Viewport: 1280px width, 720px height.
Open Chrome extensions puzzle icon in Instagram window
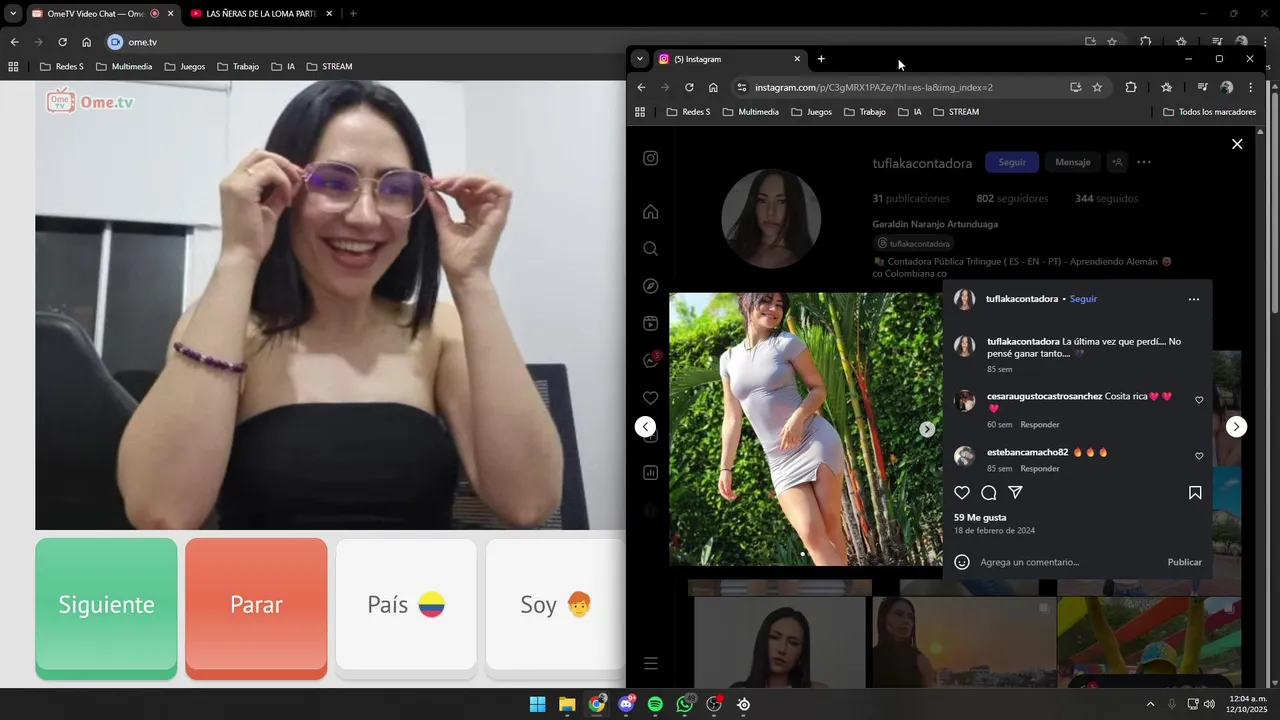(1131, 87)
